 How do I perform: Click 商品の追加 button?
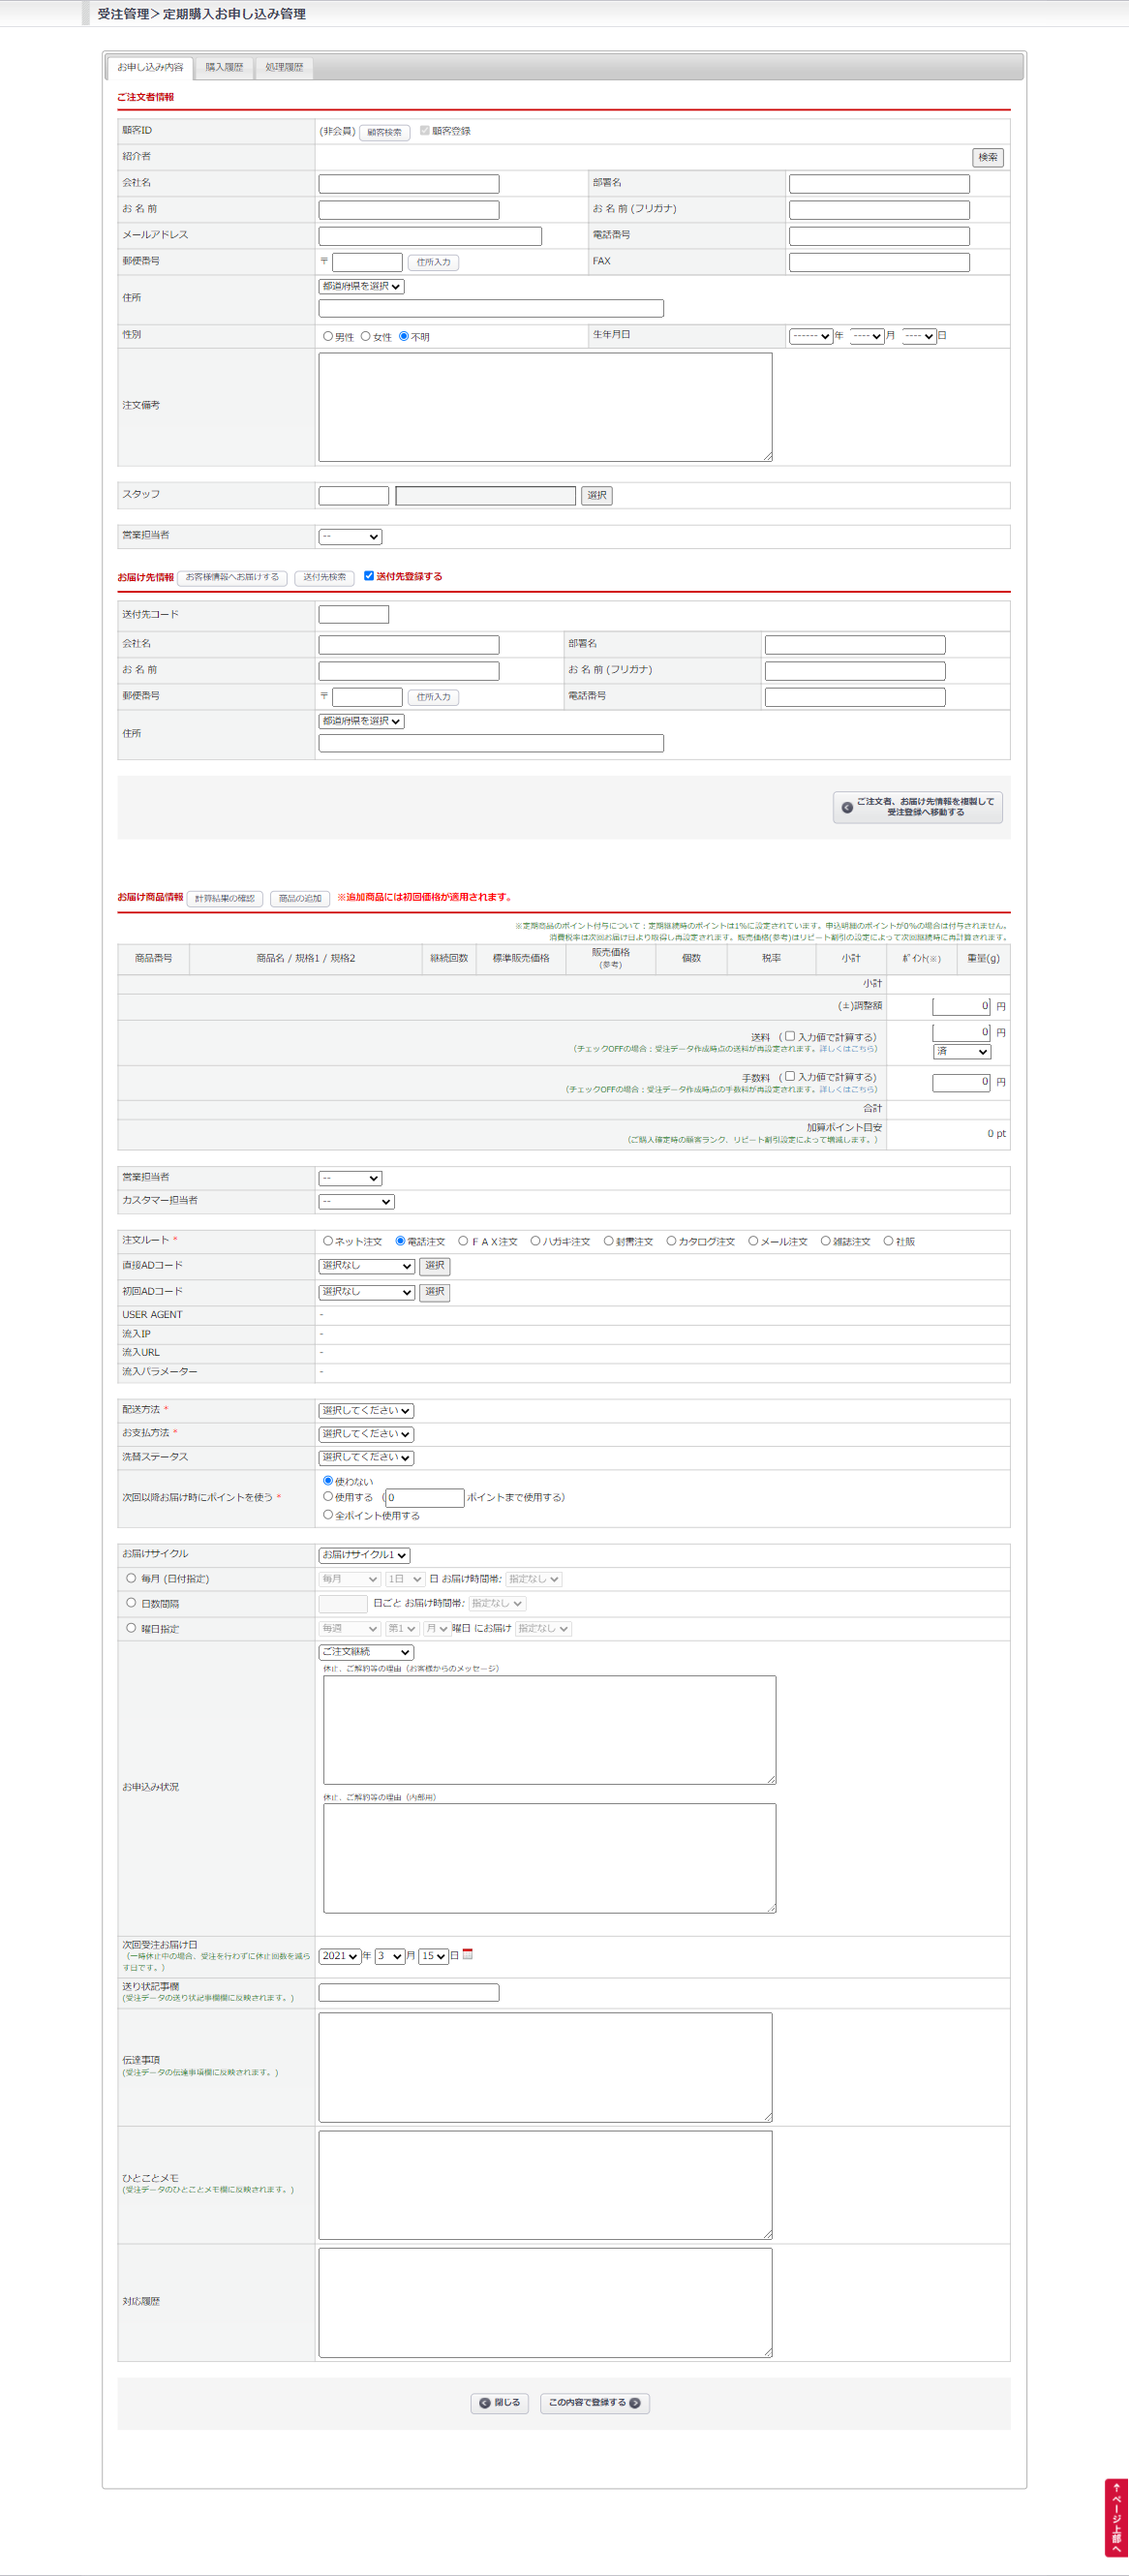point(300,899)
